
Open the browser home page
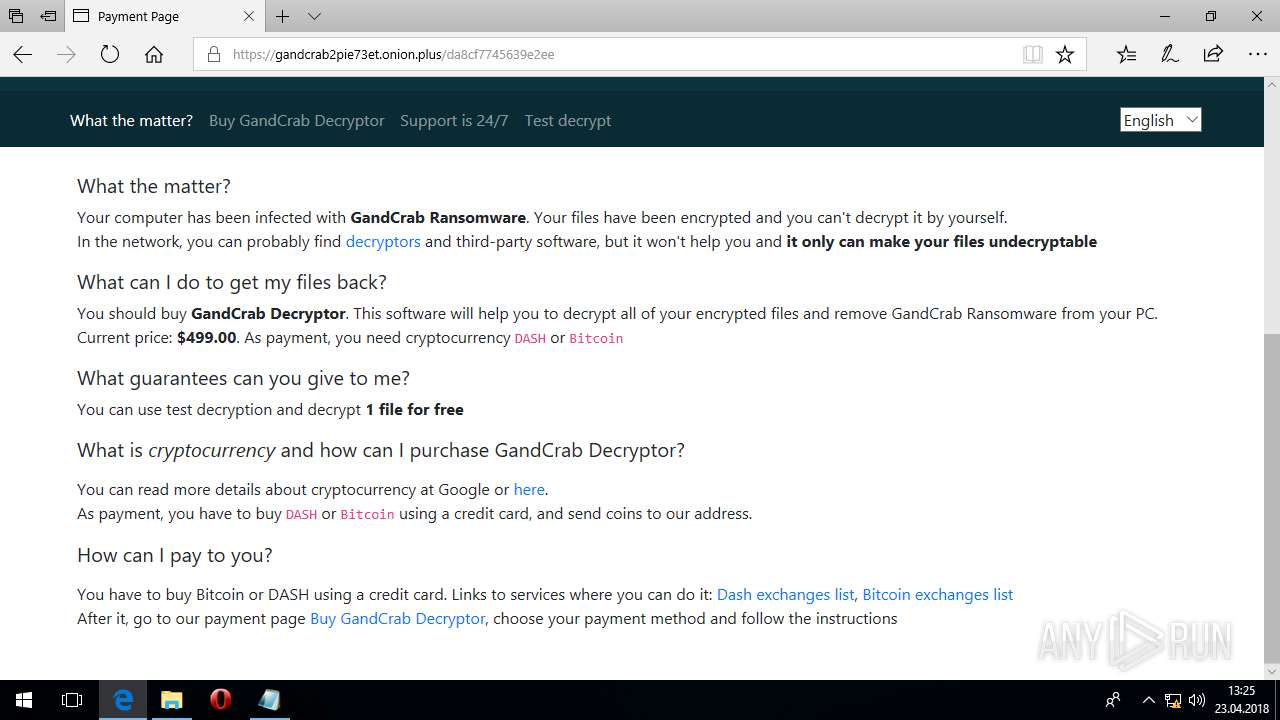[154, 55]
